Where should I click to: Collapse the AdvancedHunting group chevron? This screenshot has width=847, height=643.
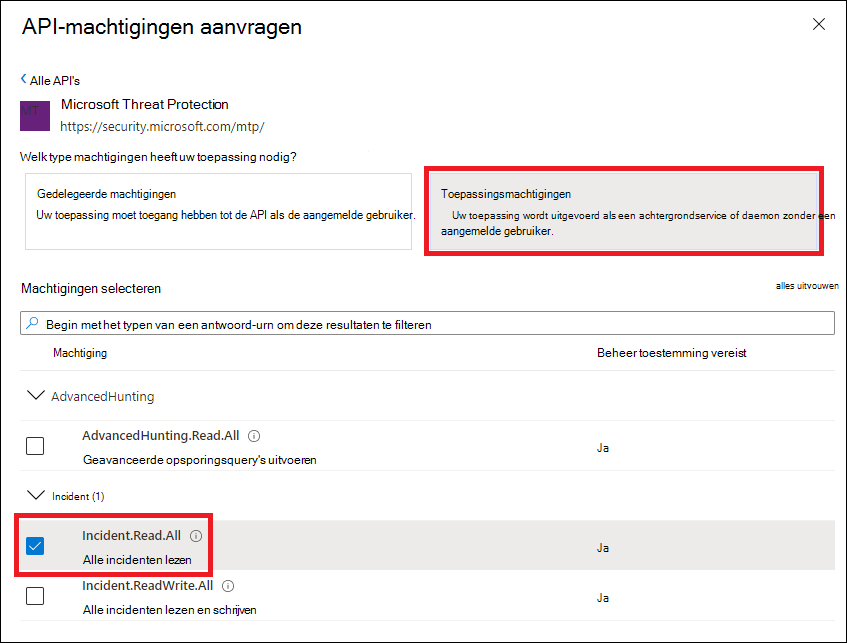coord(36,396)
